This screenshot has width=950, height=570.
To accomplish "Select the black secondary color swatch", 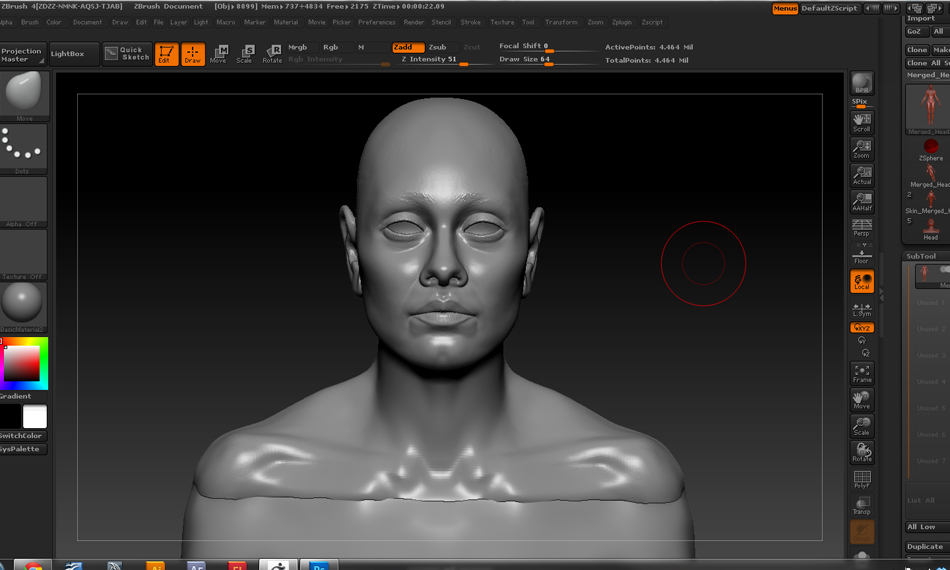I will (10, 417).
